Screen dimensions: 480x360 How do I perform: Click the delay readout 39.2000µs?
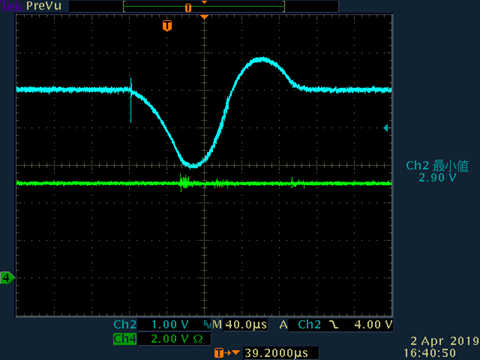pos(276,353)
